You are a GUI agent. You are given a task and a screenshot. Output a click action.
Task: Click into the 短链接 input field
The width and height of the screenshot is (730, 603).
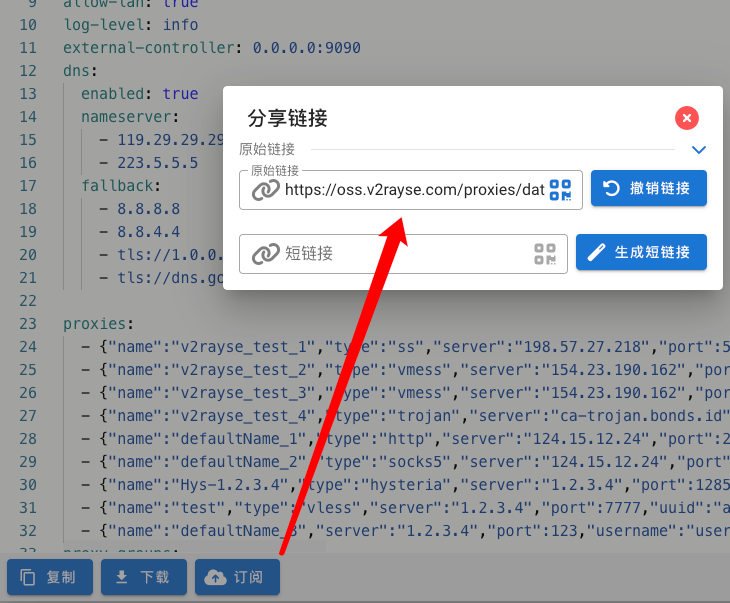click(405, 254)
